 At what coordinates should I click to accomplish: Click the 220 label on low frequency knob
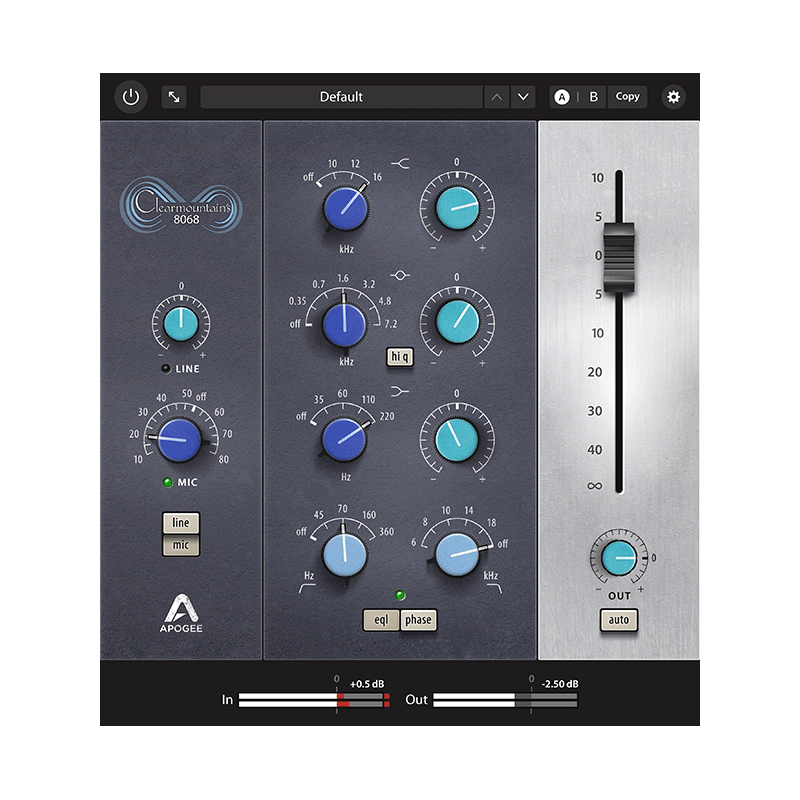(387, 416)
